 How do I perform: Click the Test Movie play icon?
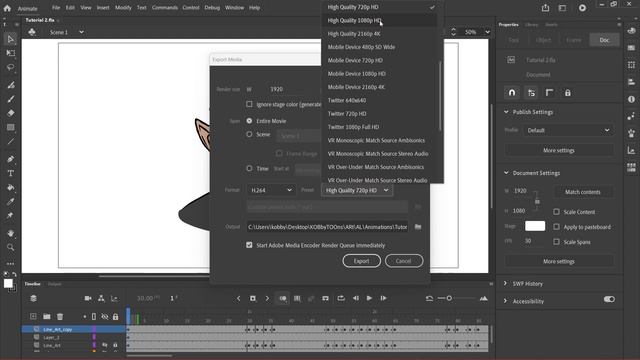click(582, 8)
